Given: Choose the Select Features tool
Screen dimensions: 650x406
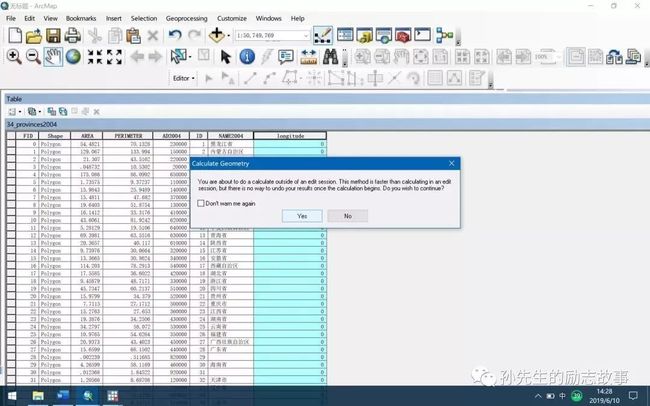Looking at the screenshot, I should pos(178,57).
